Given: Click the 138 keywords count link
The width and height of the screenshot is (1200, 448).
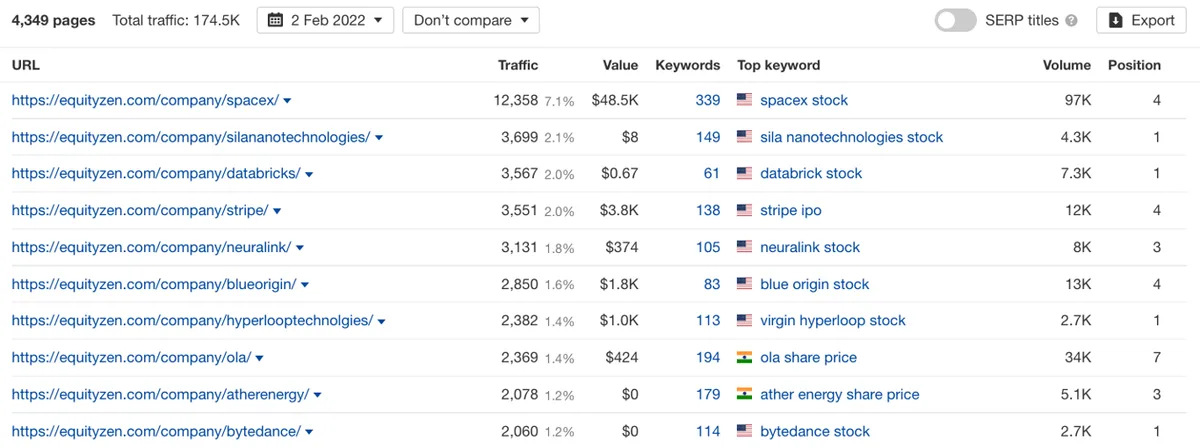Looking at the screenshot, I should (x=708, y=210).
